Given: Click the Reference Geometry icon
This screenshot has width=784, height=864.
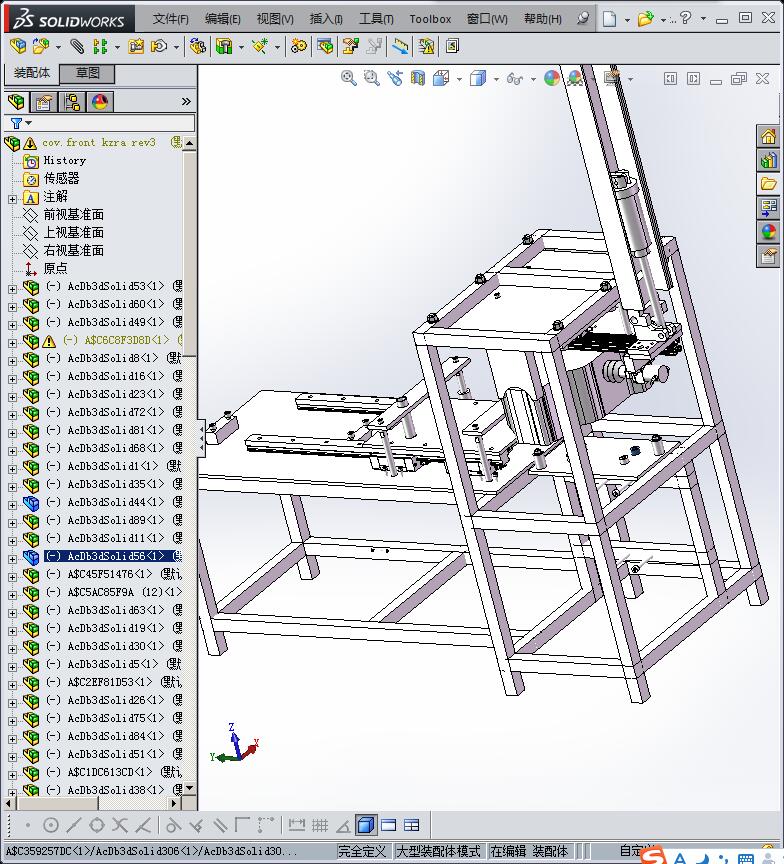Looking at the screenshot, I should [260, 46].
